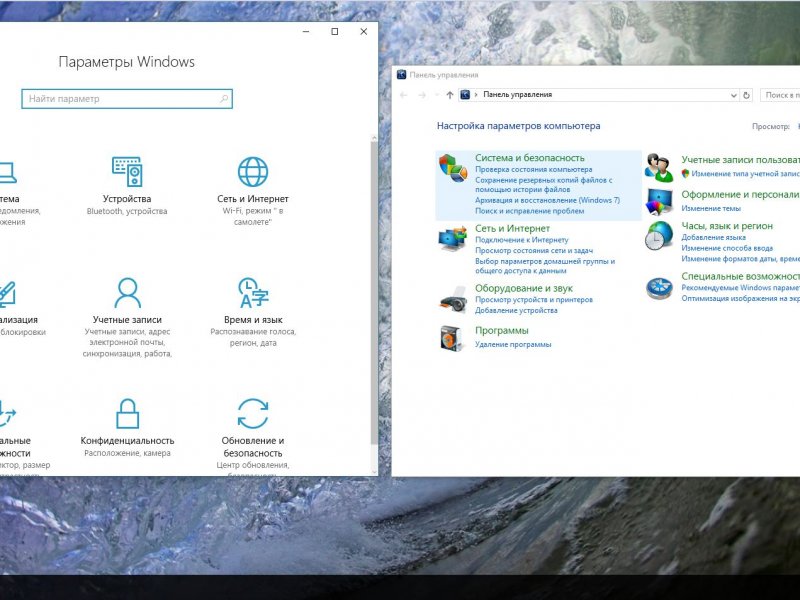Image resolution: width=800 pixels, height=600 pixels.
Task: Go back in Control Panel navigation
Action: pos(404,95)
